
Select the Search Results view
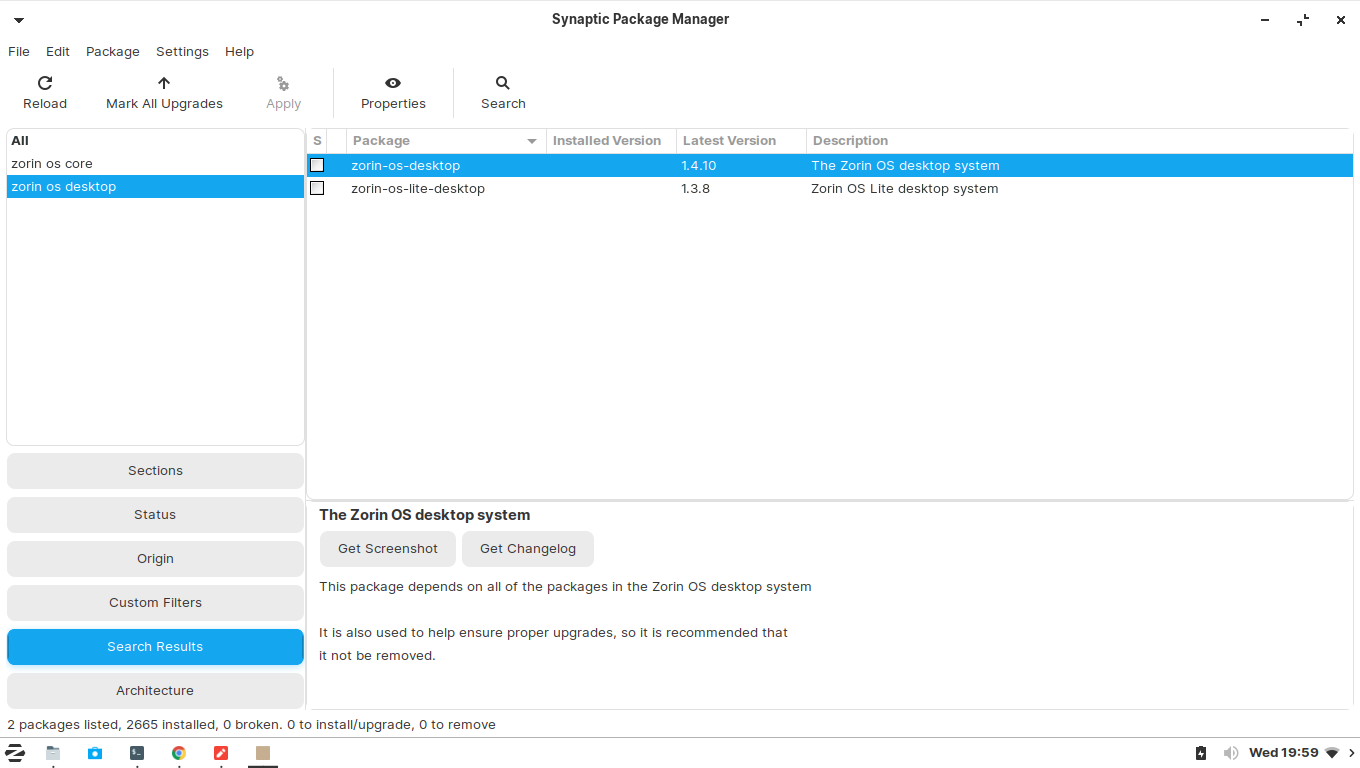[x=155, y=647]
